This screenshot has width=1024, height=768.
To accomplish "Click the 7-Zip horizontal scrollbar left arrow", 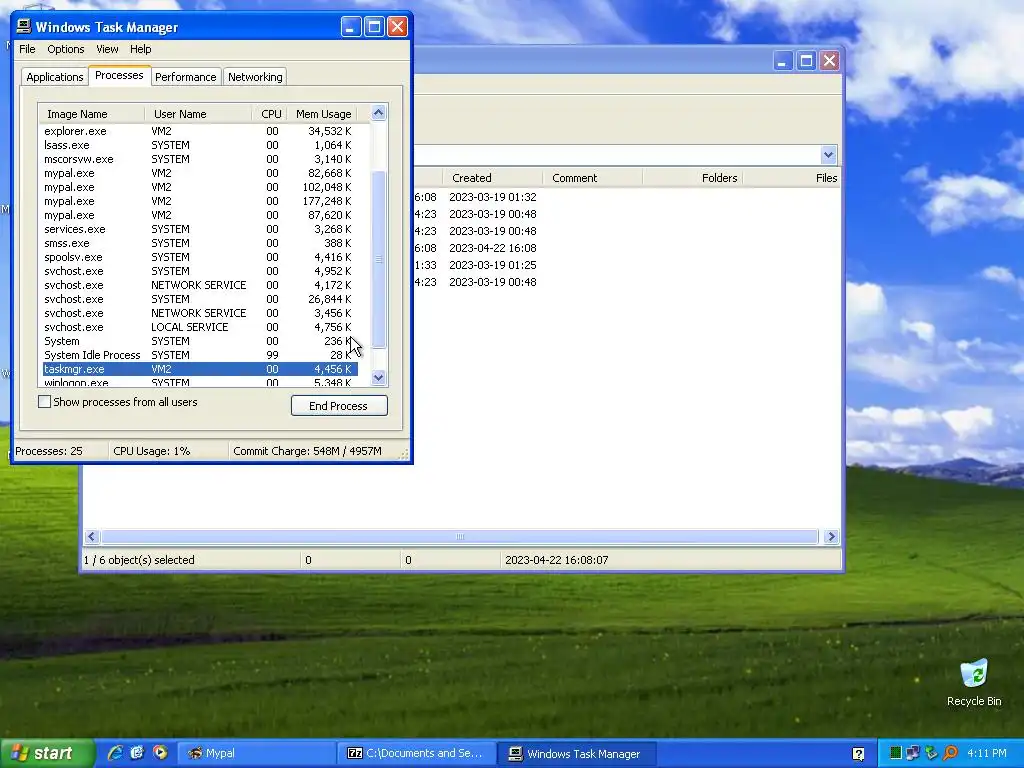I will point(91,536).
